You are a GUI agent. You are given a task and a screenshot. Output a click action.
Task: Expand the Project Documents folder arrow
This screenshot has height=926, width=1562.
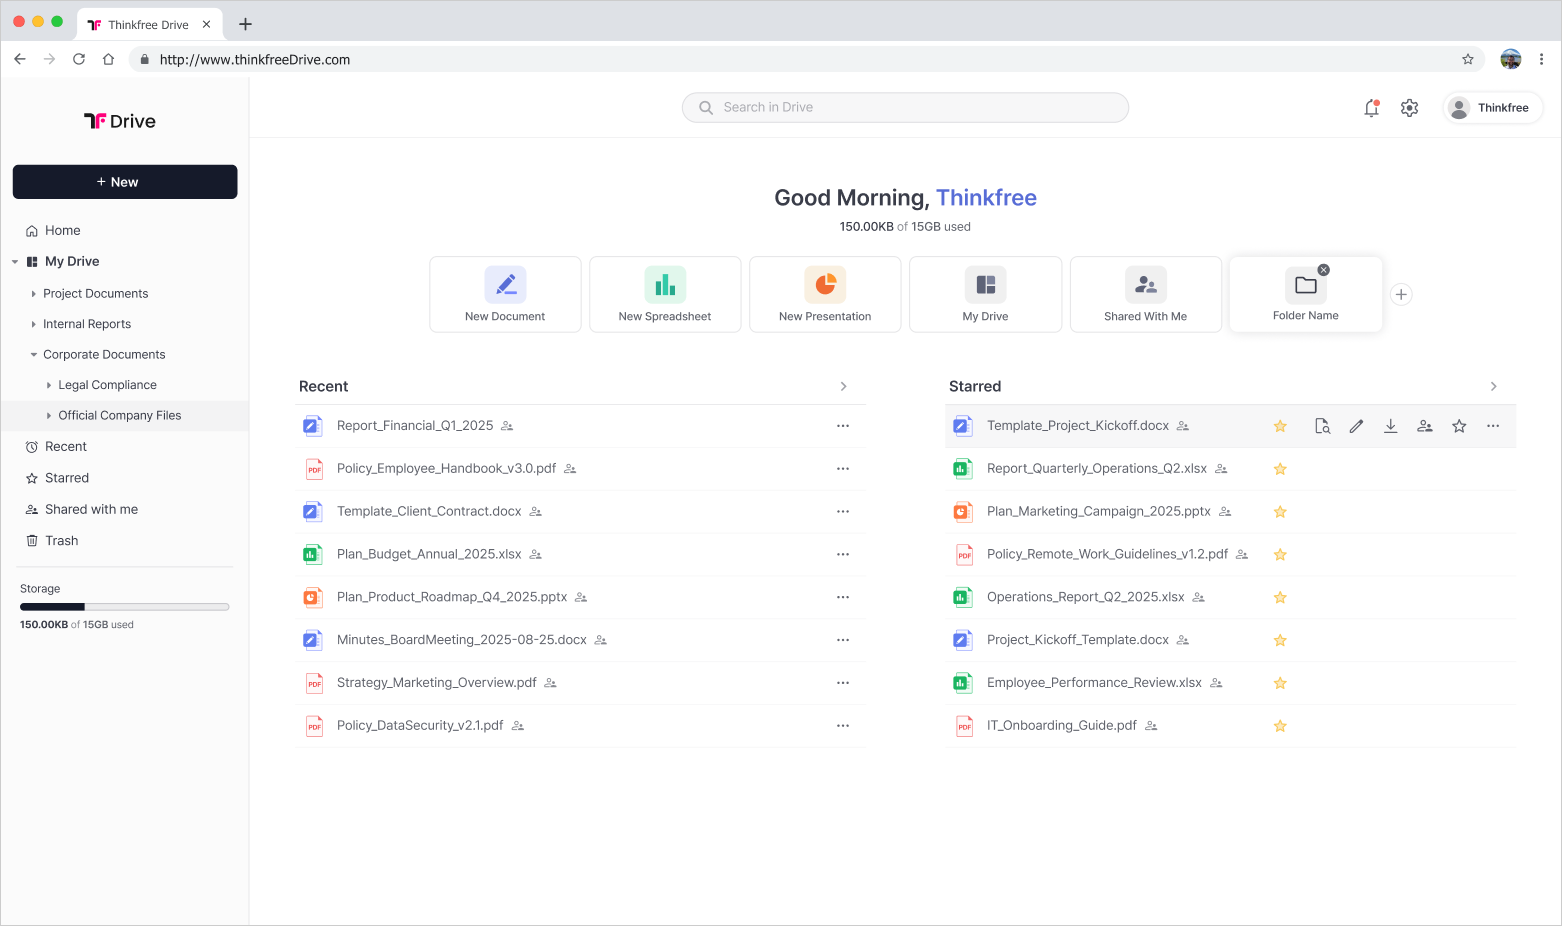(x=33, y=294)
